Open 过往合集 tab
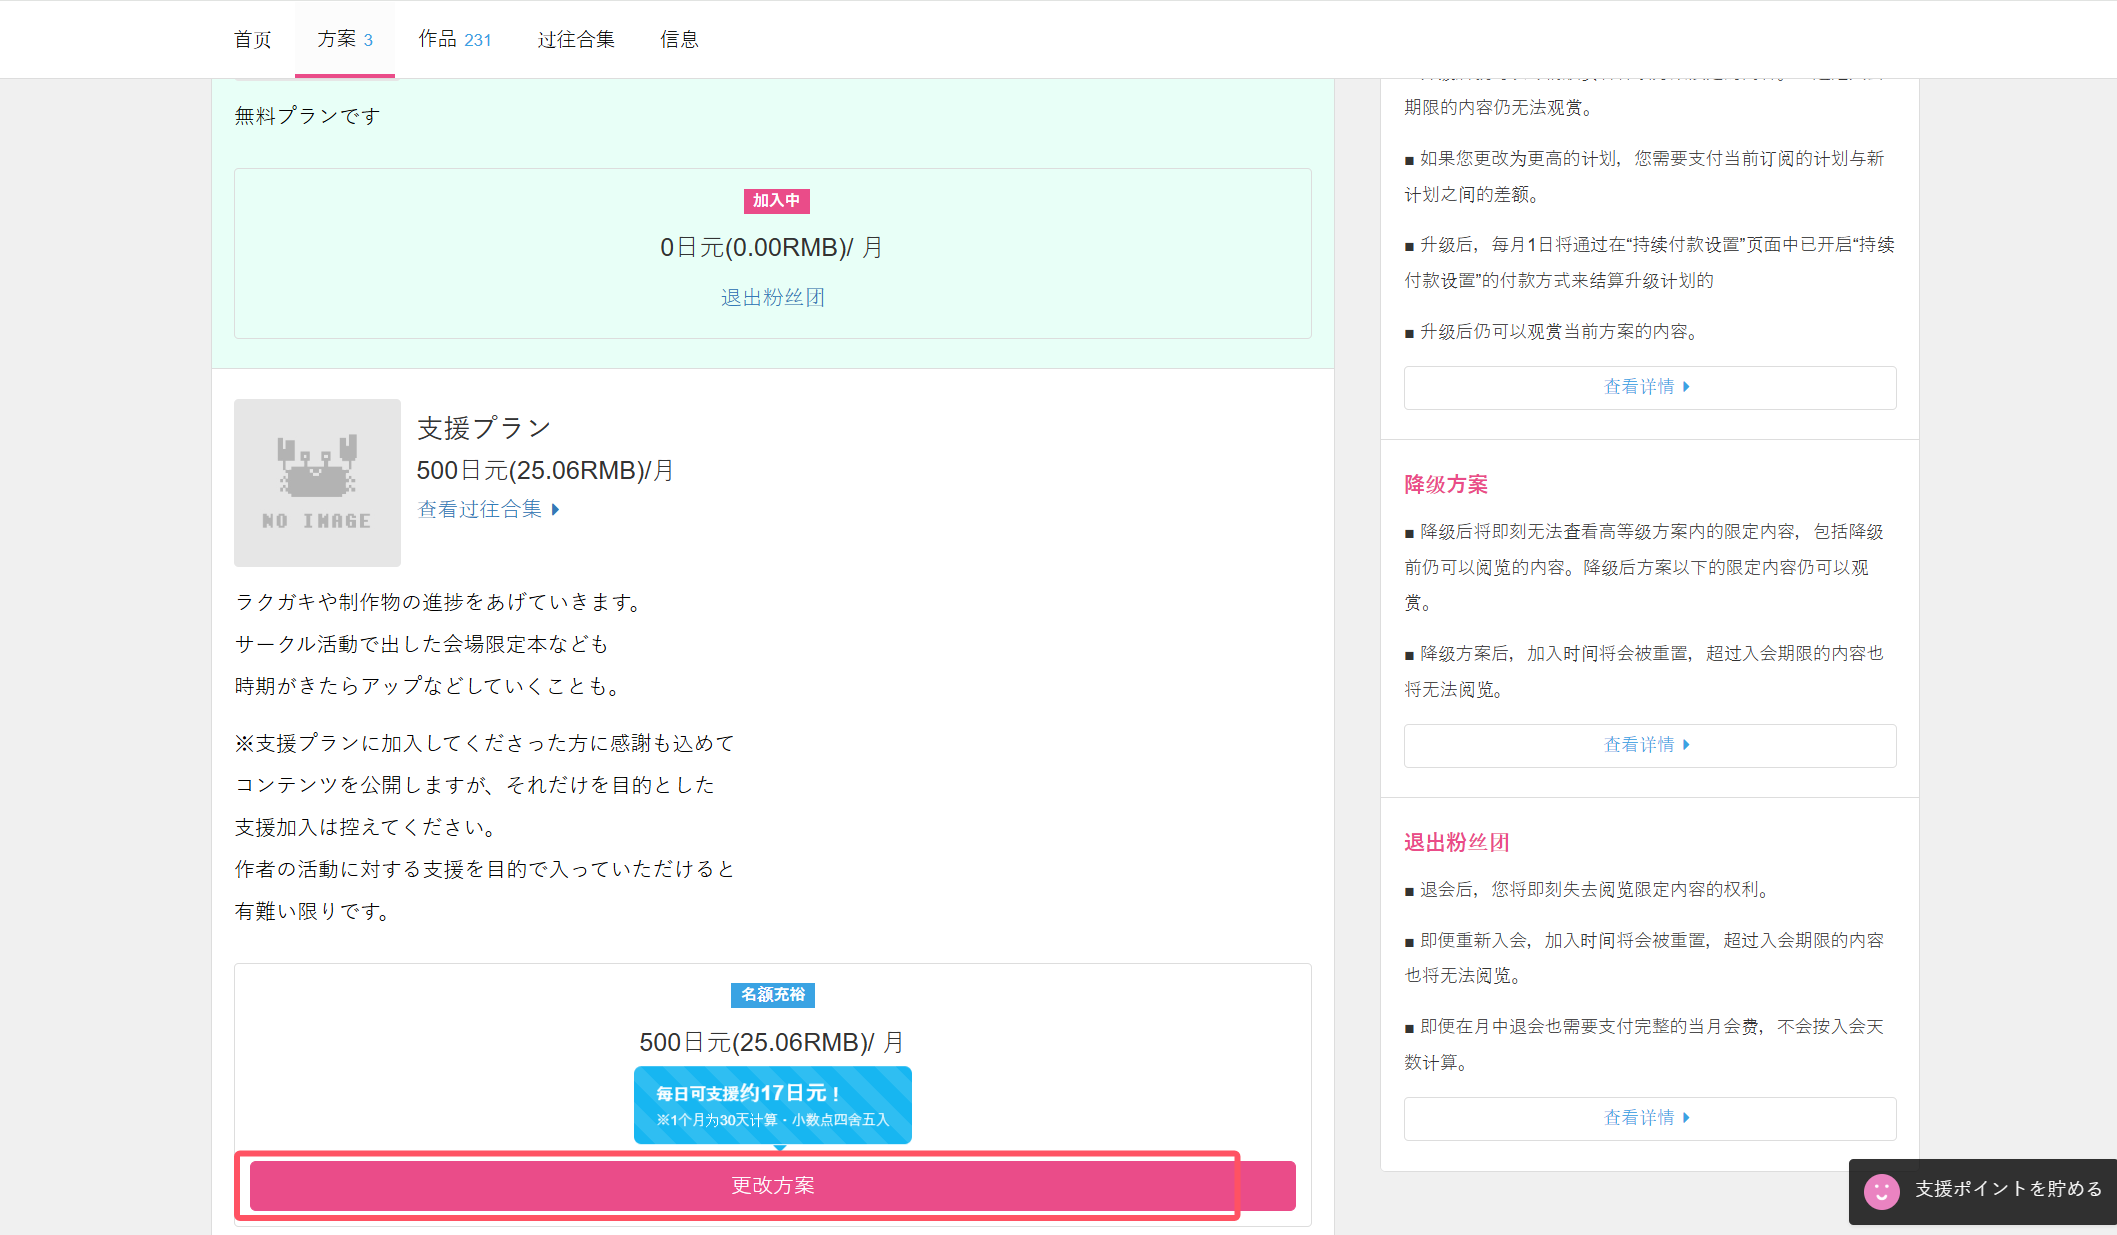 [576, 39]
